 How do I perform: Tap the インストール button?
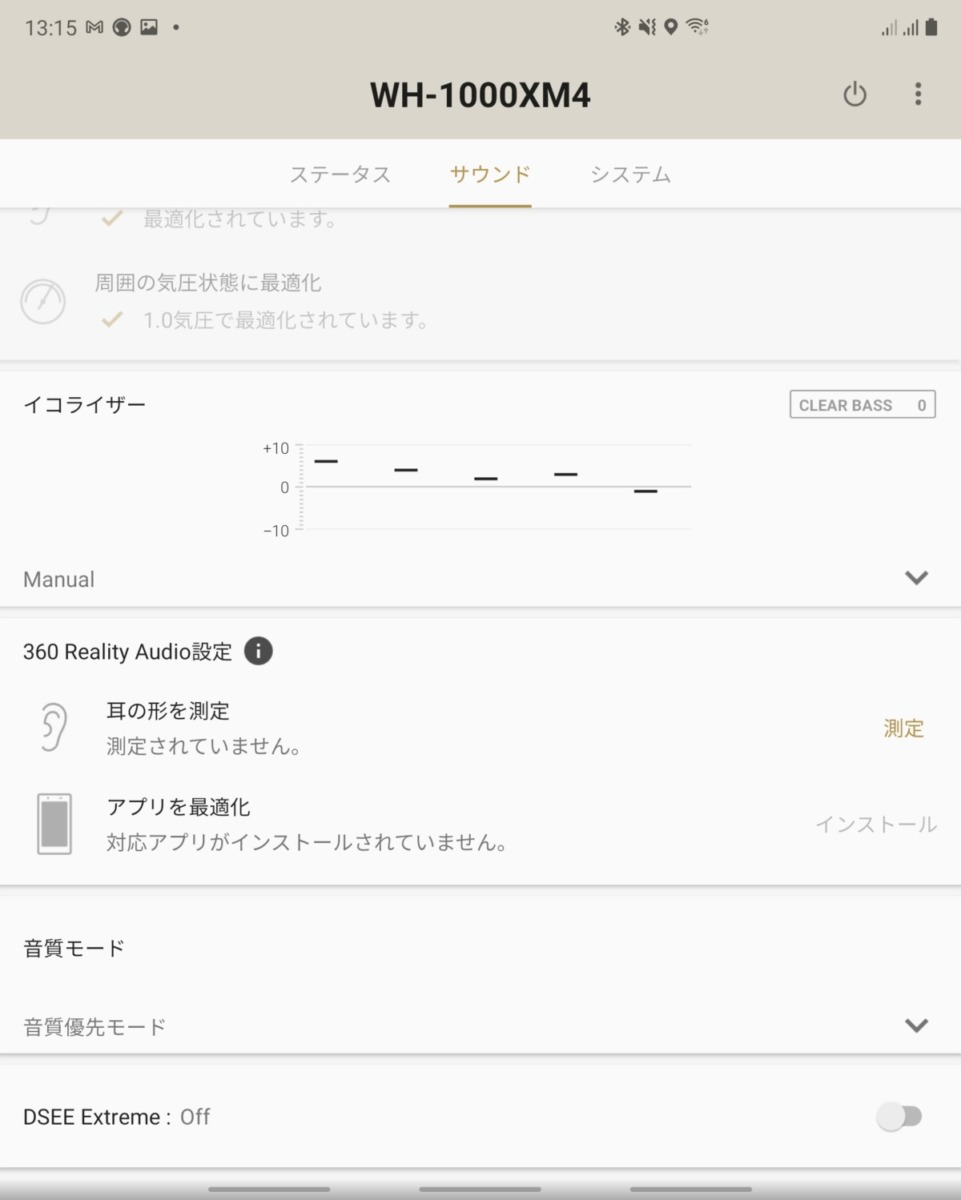[876, 824]
